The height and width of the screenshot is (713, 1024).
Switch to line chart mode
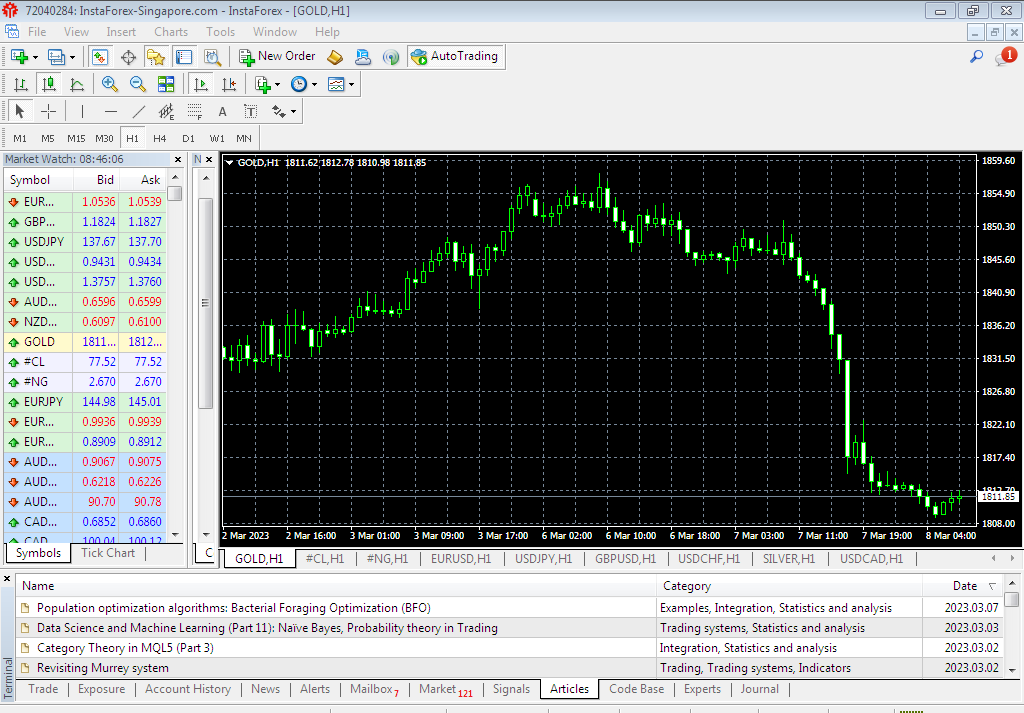76,84
